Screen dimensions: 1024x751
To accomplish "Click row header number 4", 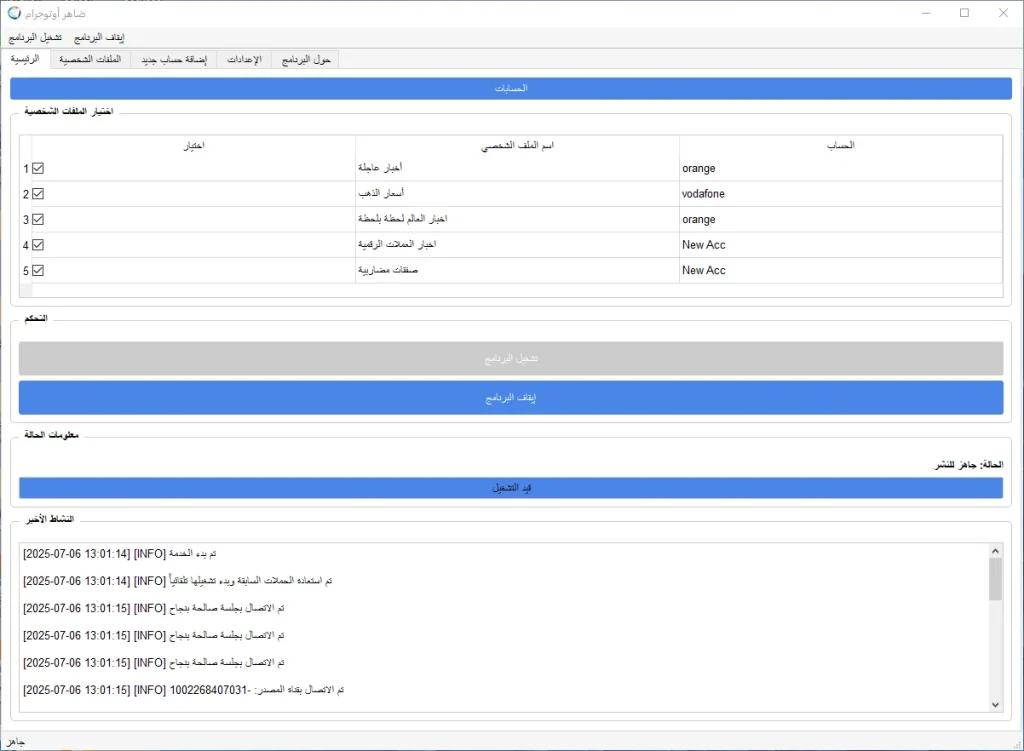I will pos(25,245).
